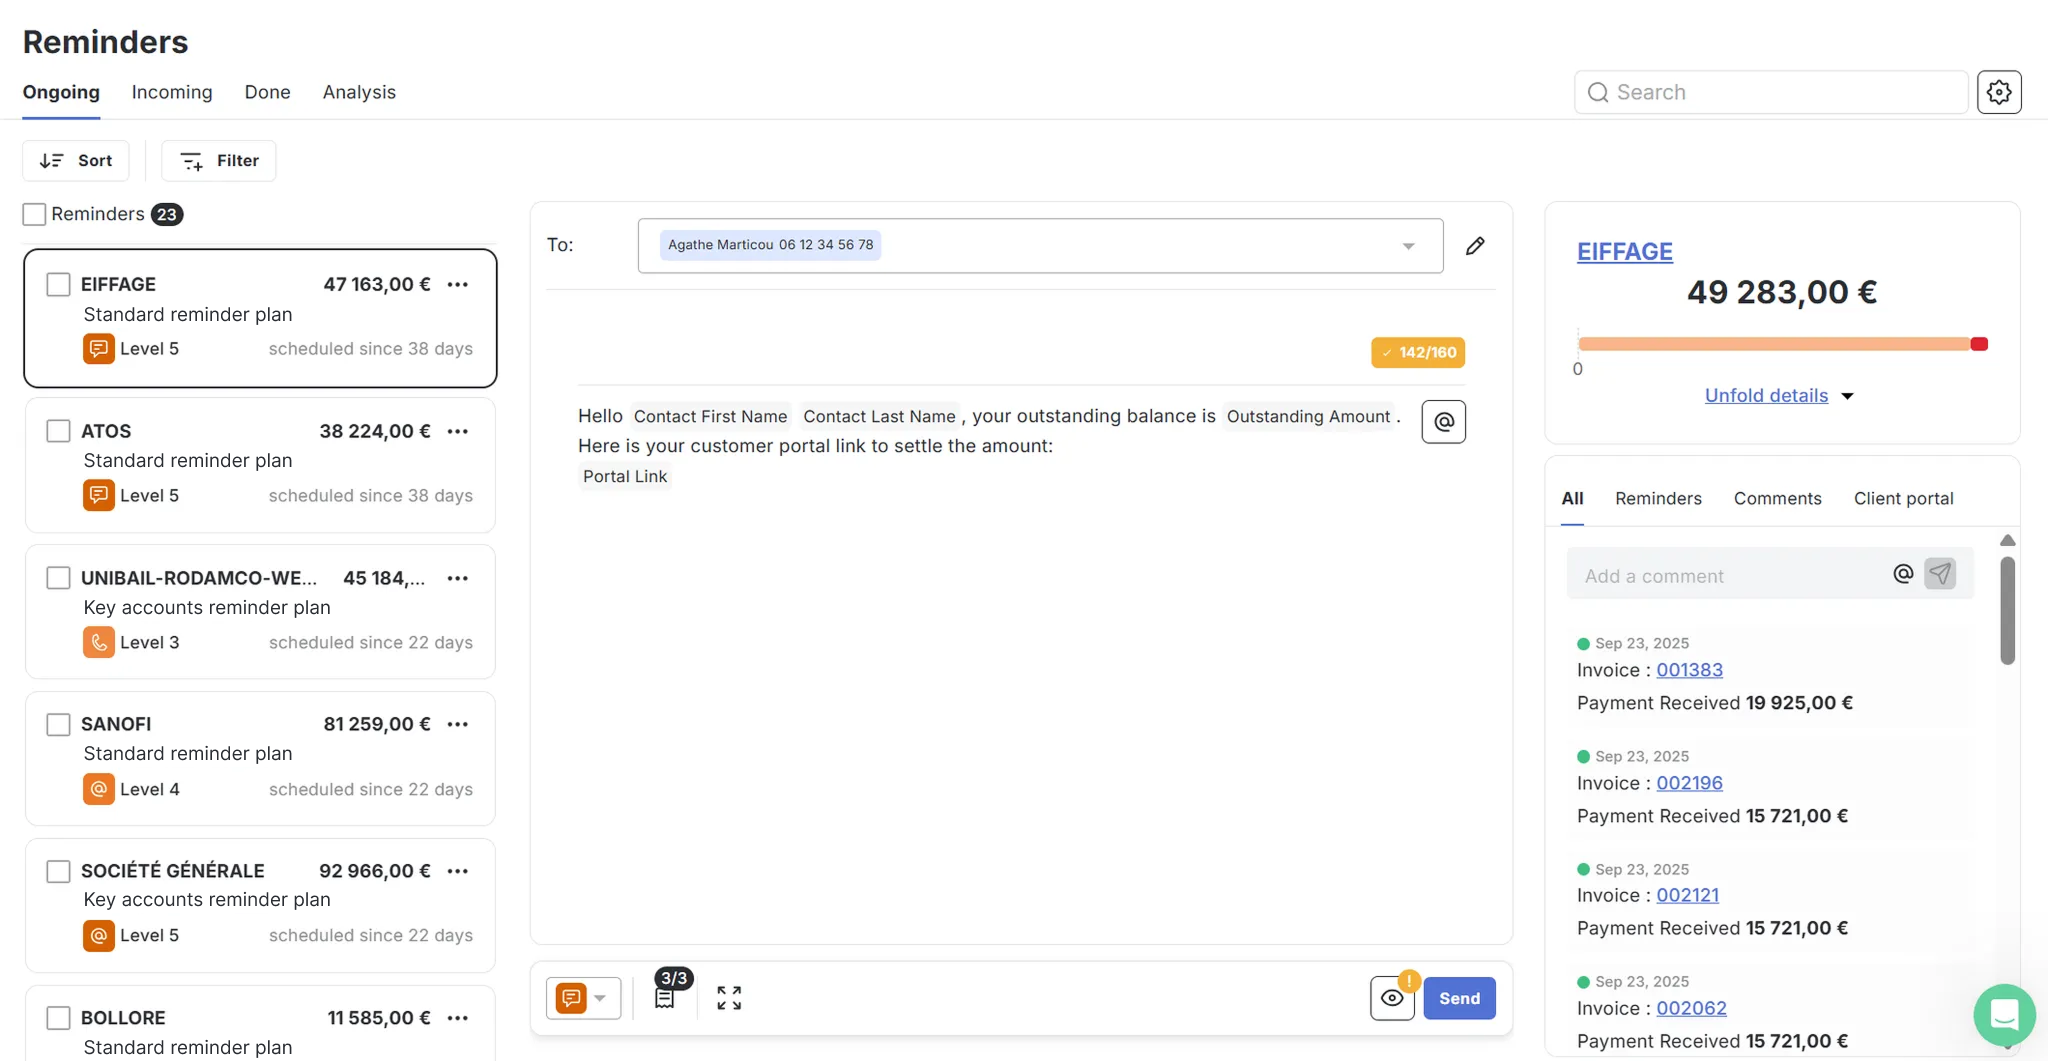Image resolution: width=2048 pixels, height=1061 pixels.
Task: Check the ATOS reminder checkbox
Action: click(x=58, y=431)
